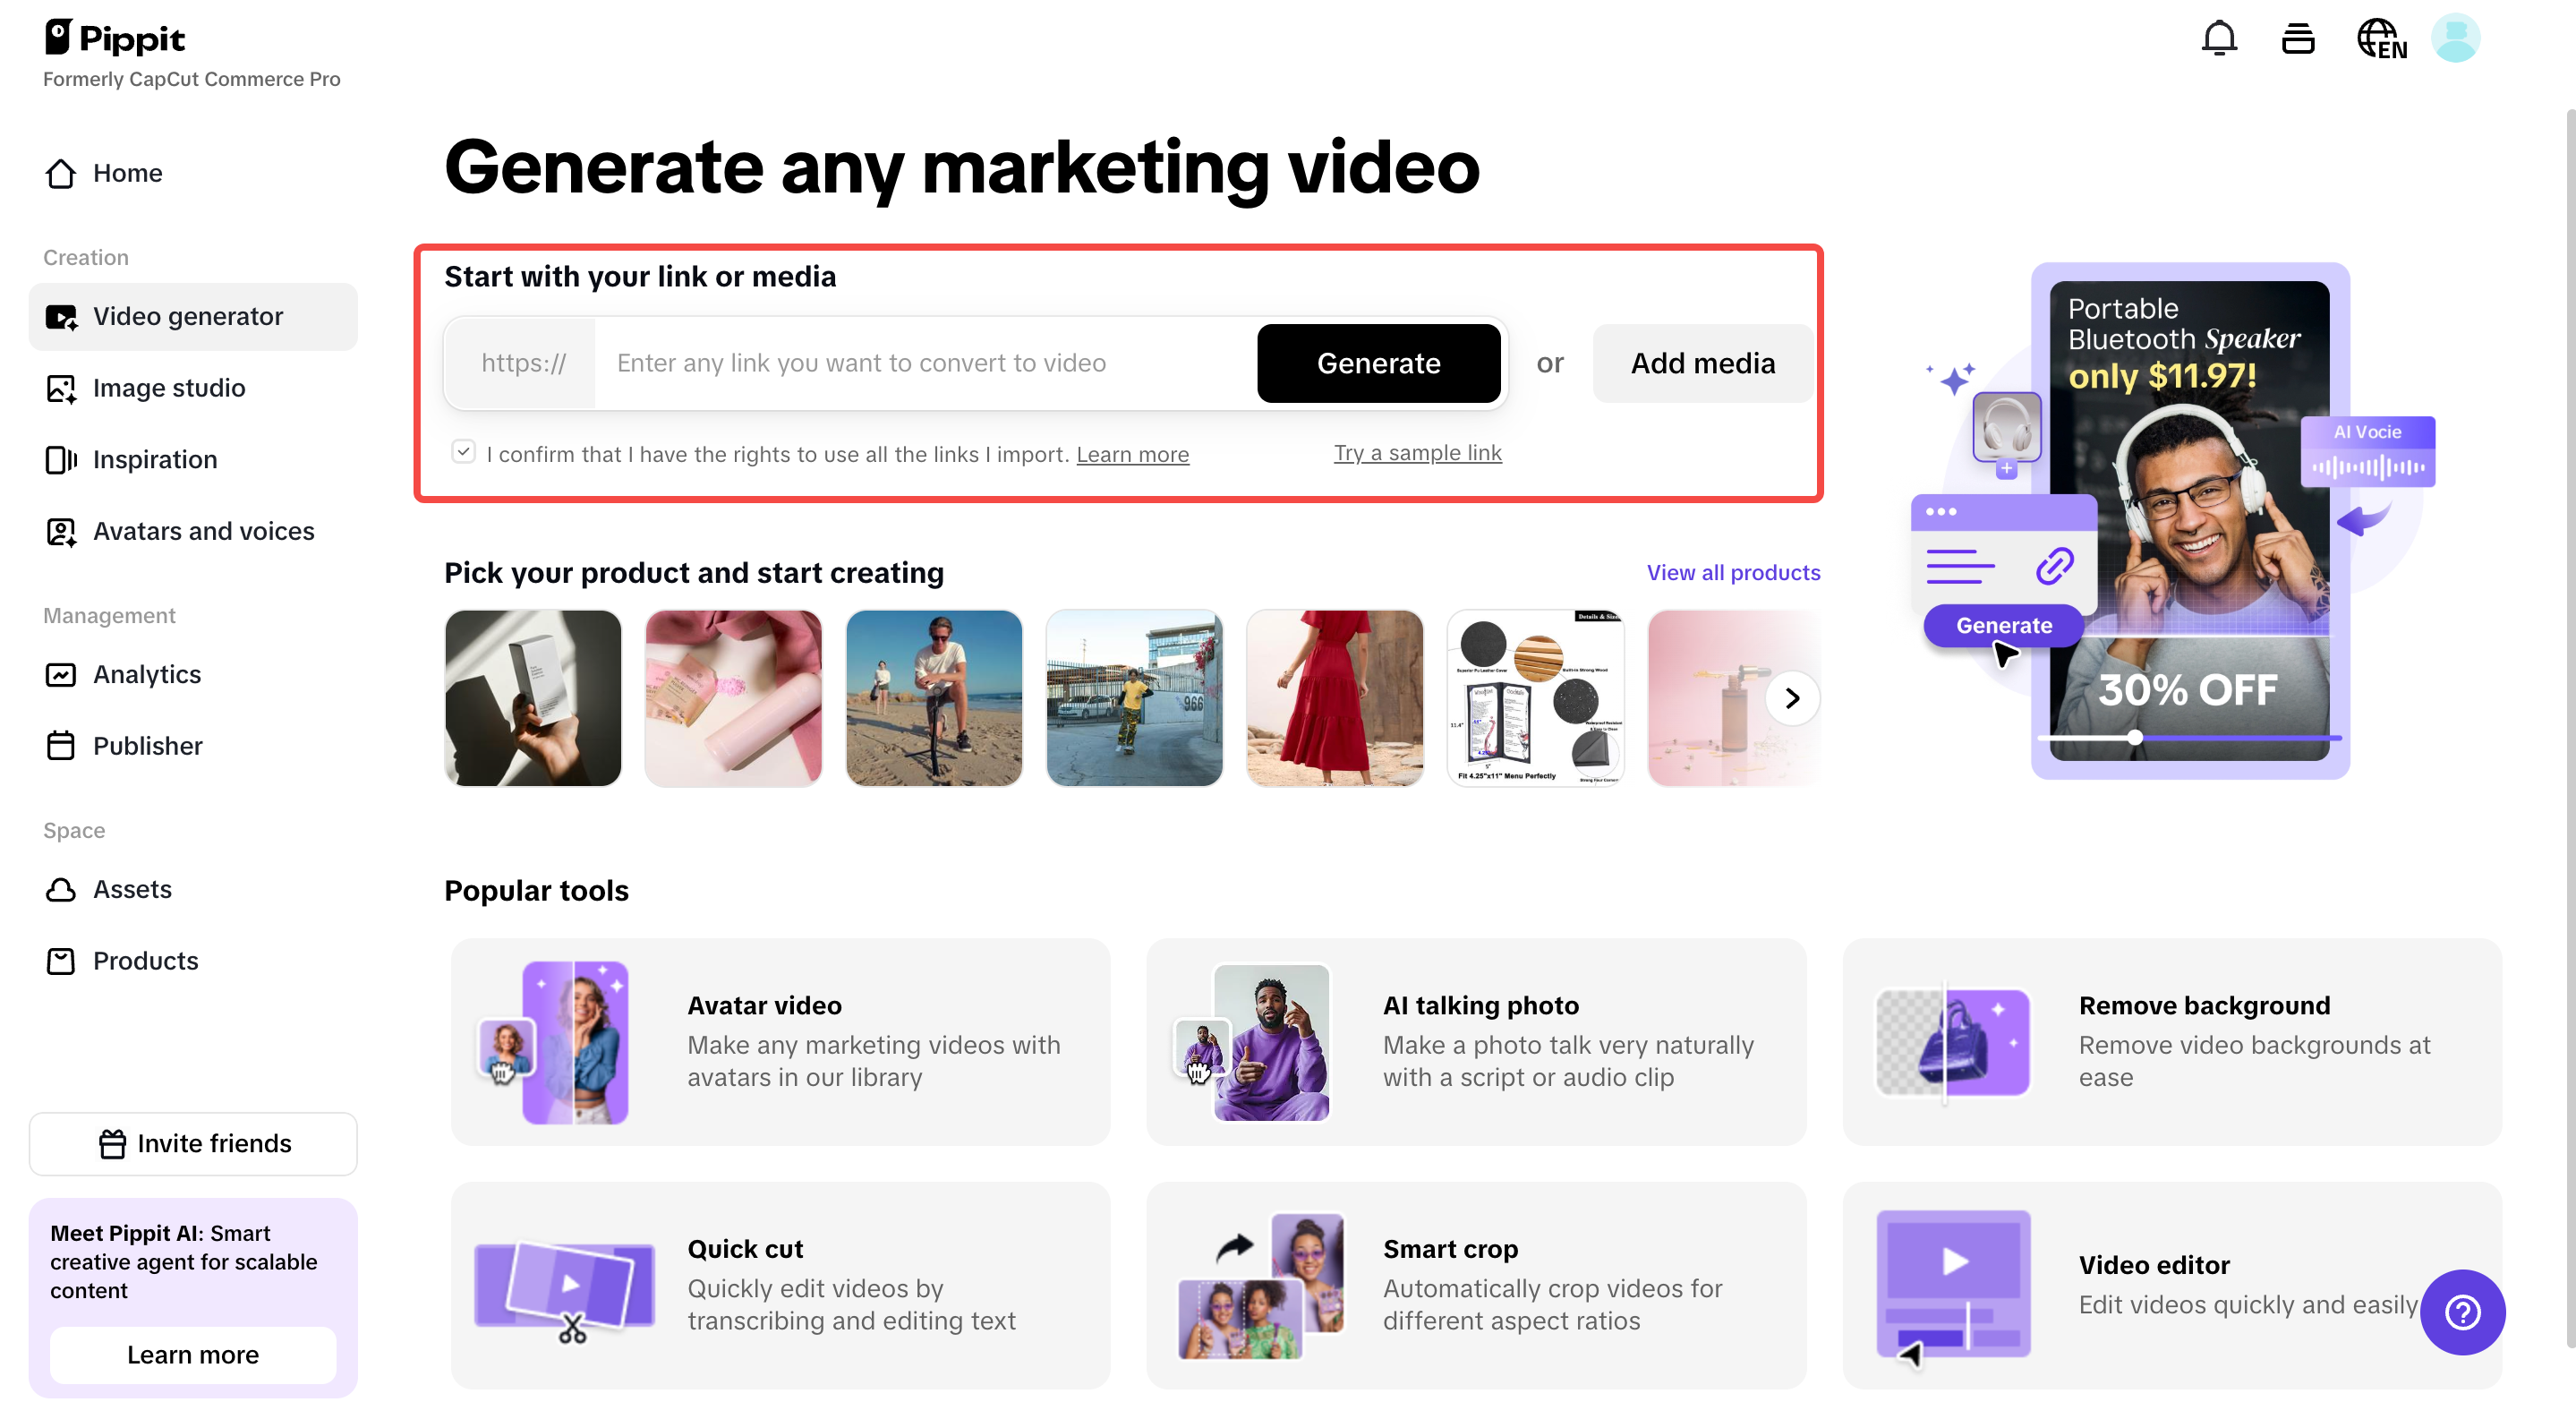Open the Publisher section
The height and width of the screenshot is (1402, 2576).
point(147,746)
